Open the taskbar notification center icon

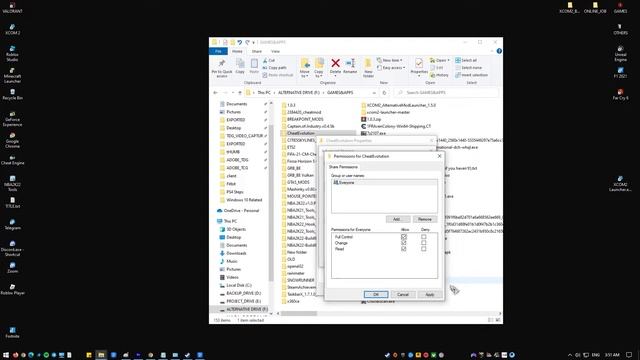[x=629, y=355]
